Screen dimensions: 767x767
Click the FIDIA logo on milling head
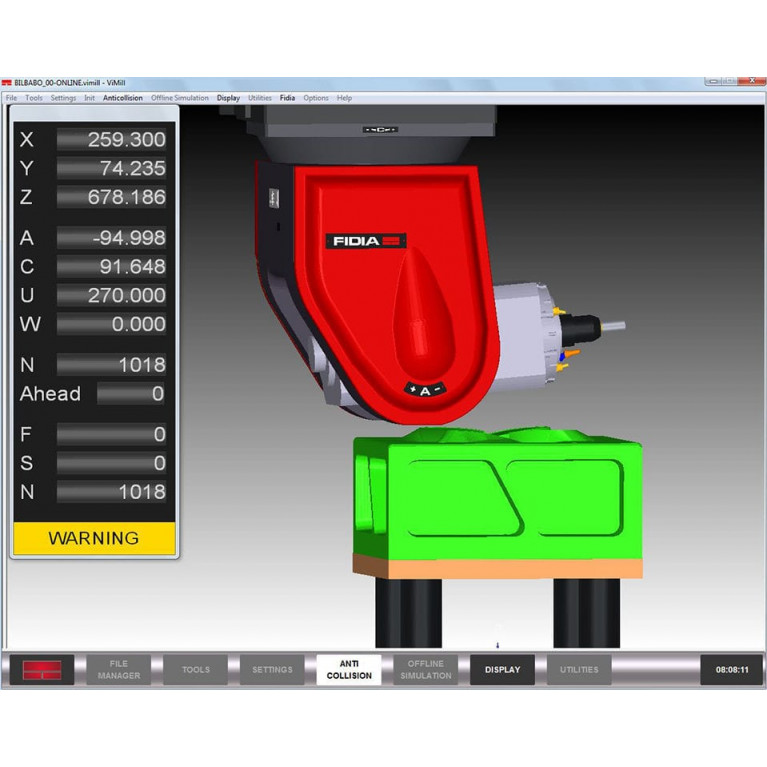point(366,241)
